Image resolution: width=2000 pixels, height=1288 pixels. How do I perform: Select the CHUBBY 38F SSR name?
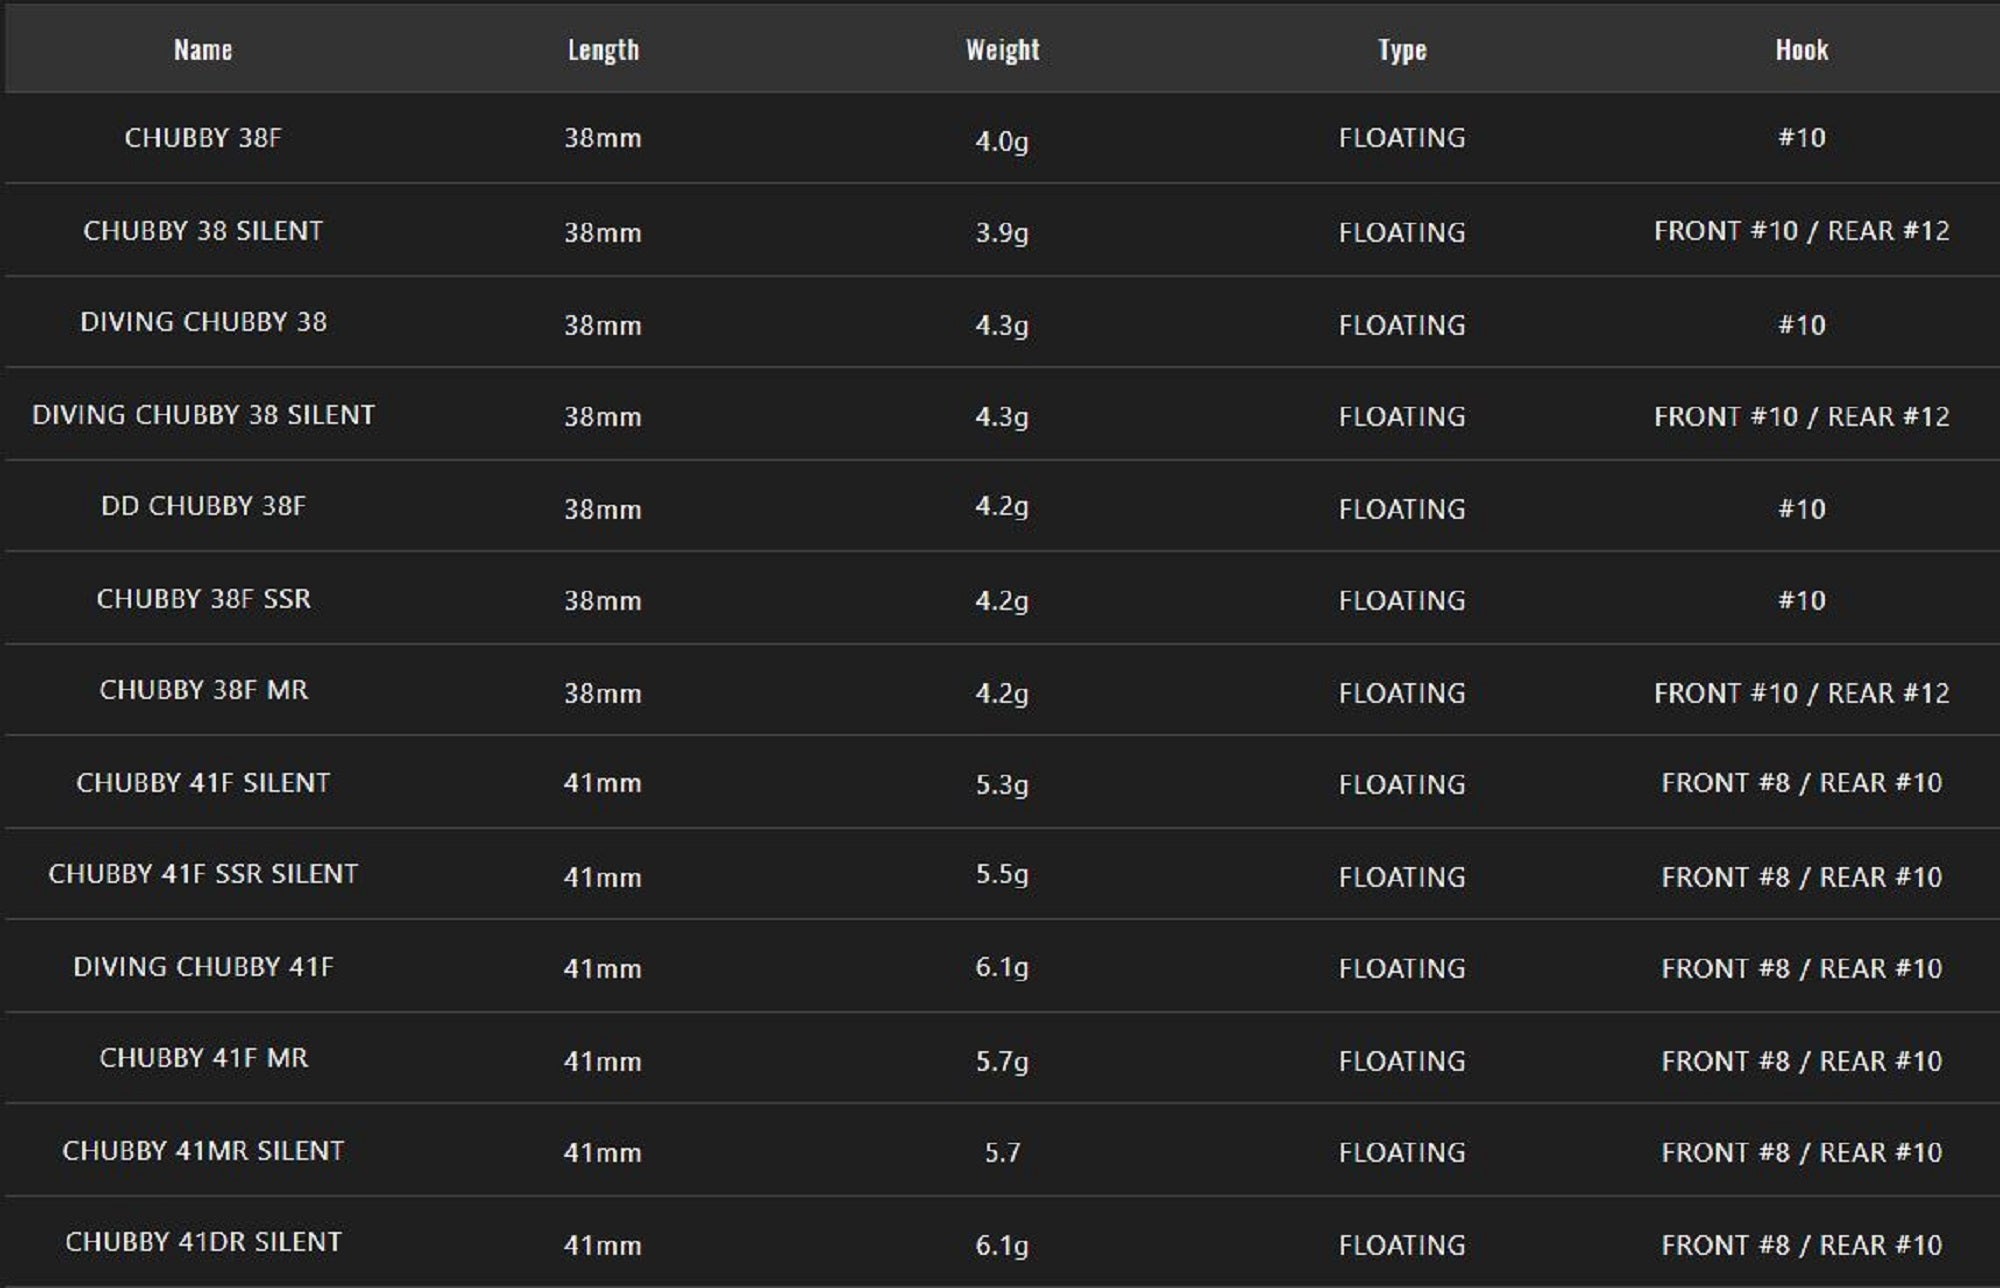(x=203, y=599)
